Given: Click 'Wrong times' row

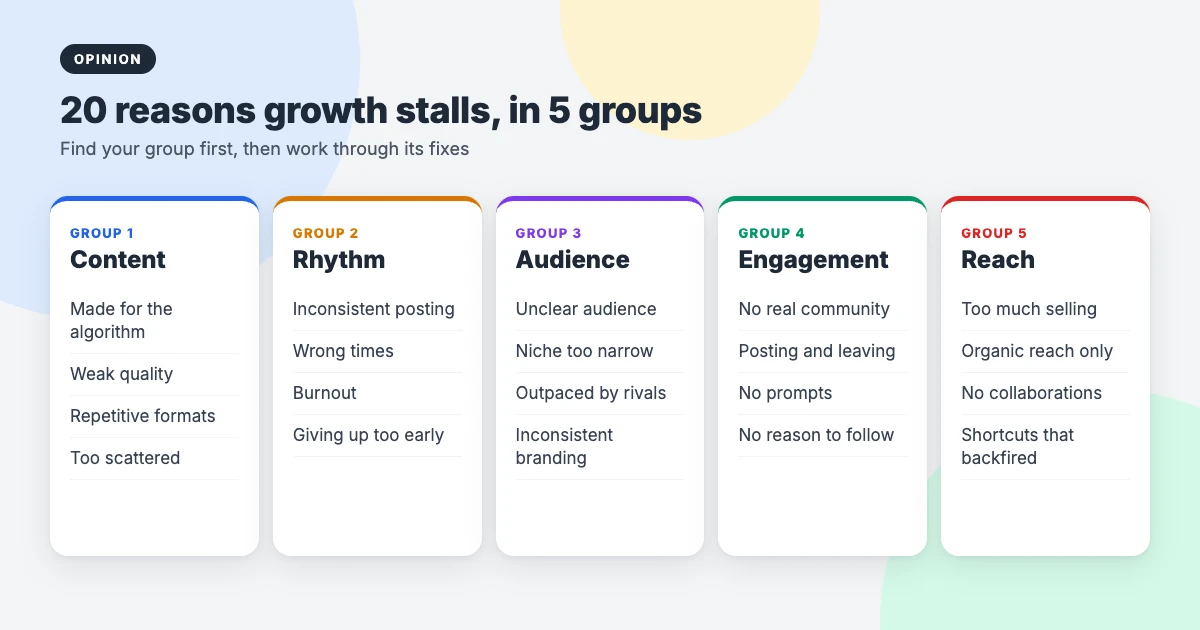Looking at the screenshot, I should coord(377,351).
